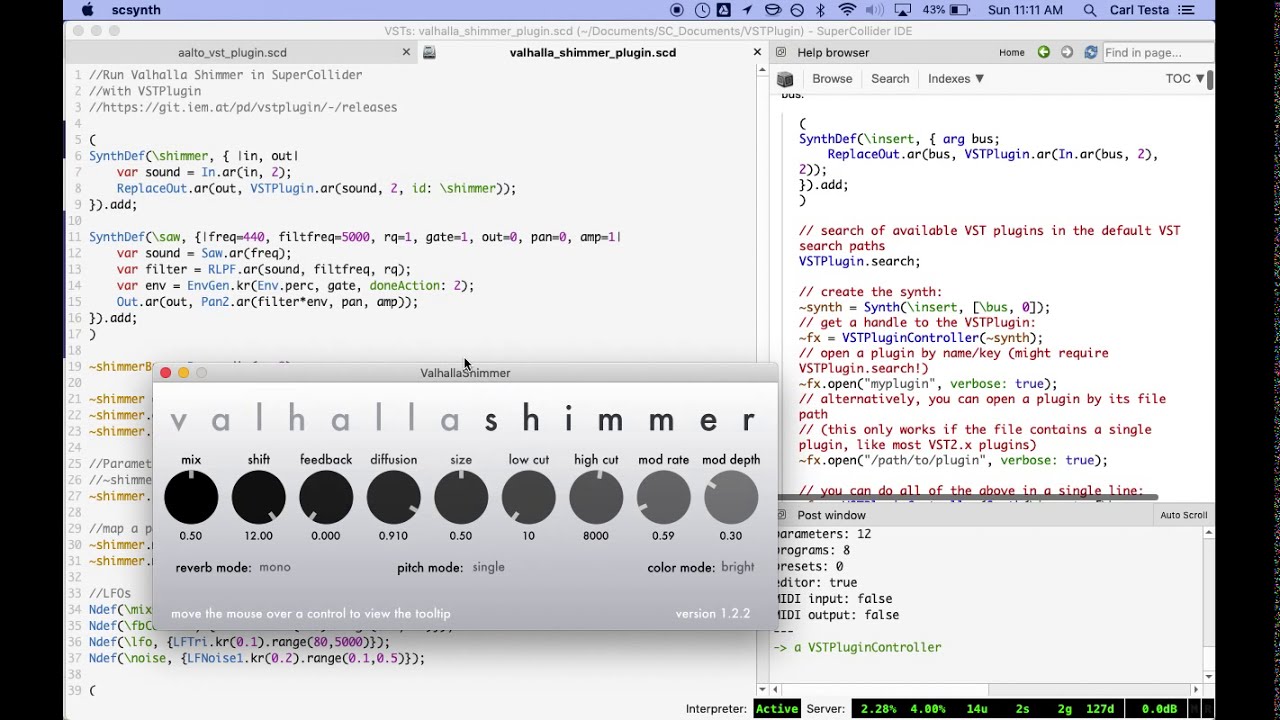The height and width of the screenshot is (720, 1280).
Task: Click the Browse help link
Action: 832,79
